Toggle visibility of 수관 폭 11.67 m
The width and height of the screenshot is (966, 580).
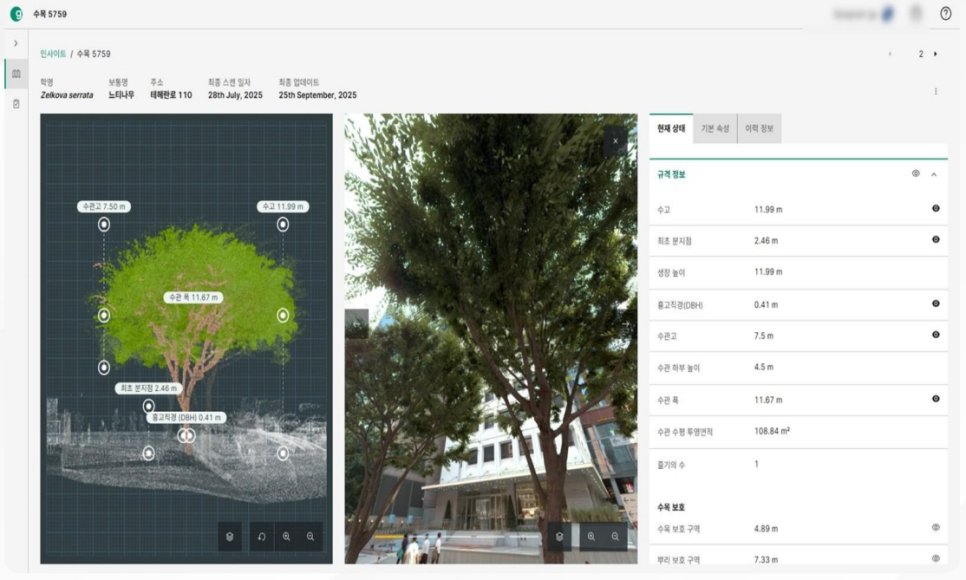(x=936, y=399)
